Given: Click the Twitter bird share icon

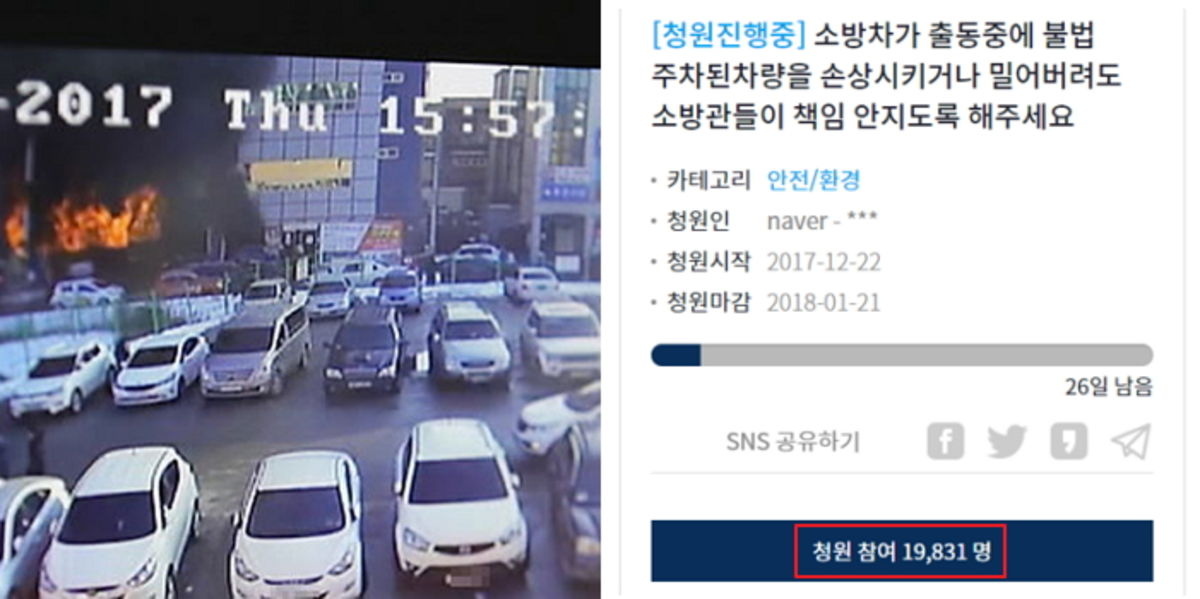Looking at the screenshot, I should pyautogui.click(x=1007, y=441).
